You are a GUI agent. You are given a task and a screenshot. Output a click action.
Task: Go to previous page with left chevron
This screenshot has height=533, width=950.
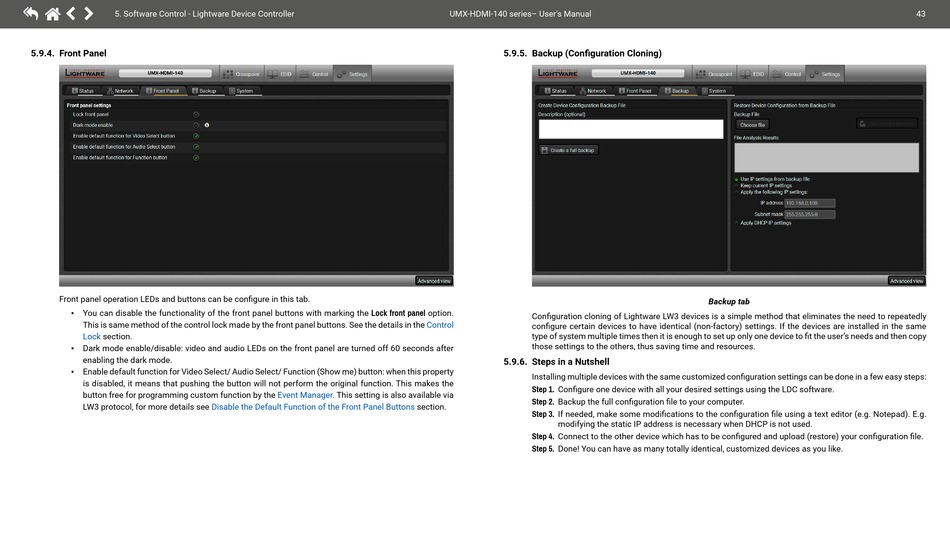click(71, 14)
